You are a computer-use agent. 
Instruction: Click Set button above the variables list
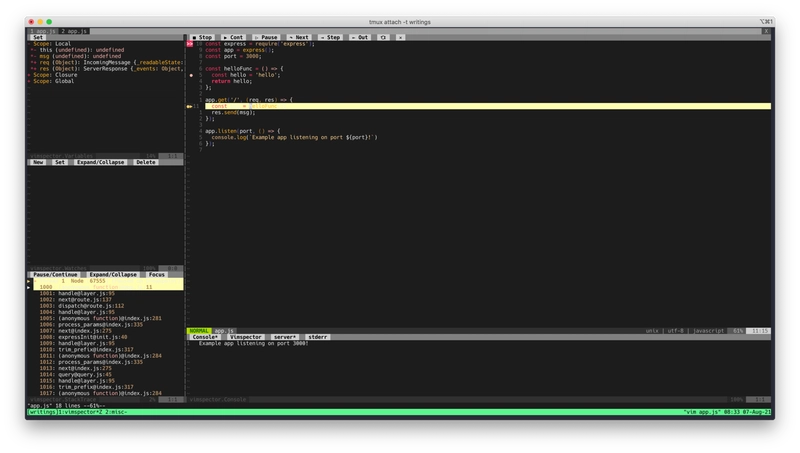[x=38, y=37]
